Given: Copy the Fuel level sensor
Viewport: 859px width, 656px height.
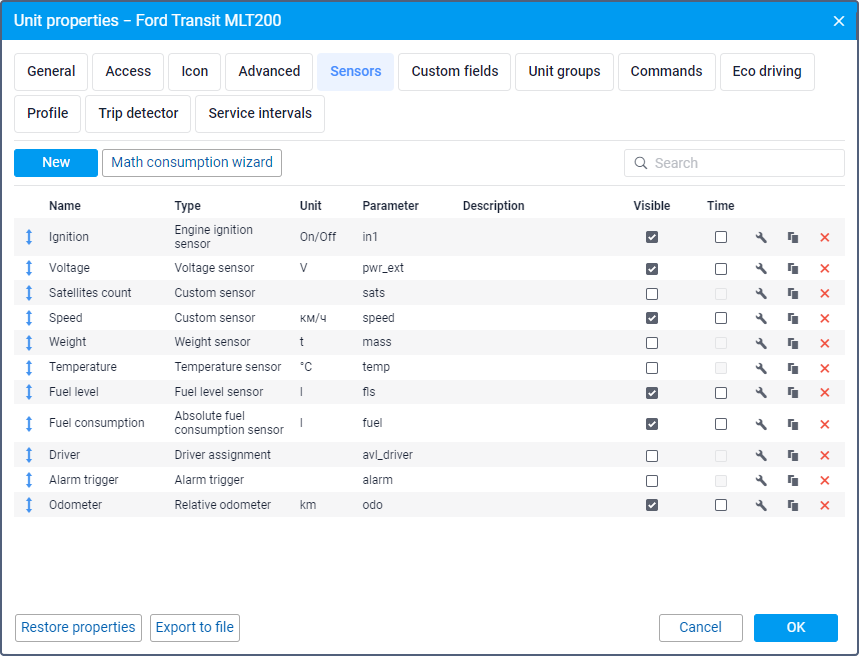Looking at the screenshot, I should 793,392.
